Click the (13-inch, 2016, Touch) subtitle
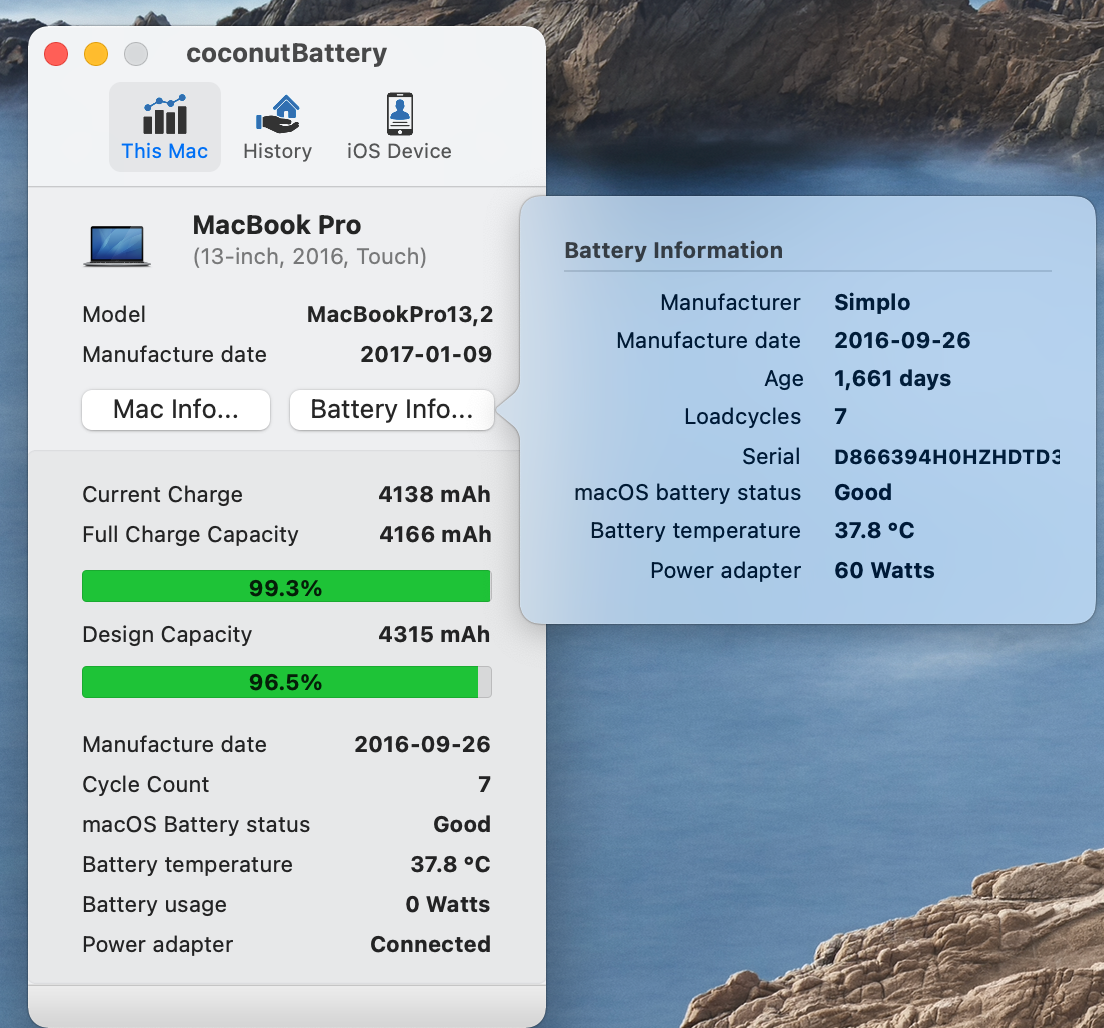The image size is (1104, 1028). [310, 256]
